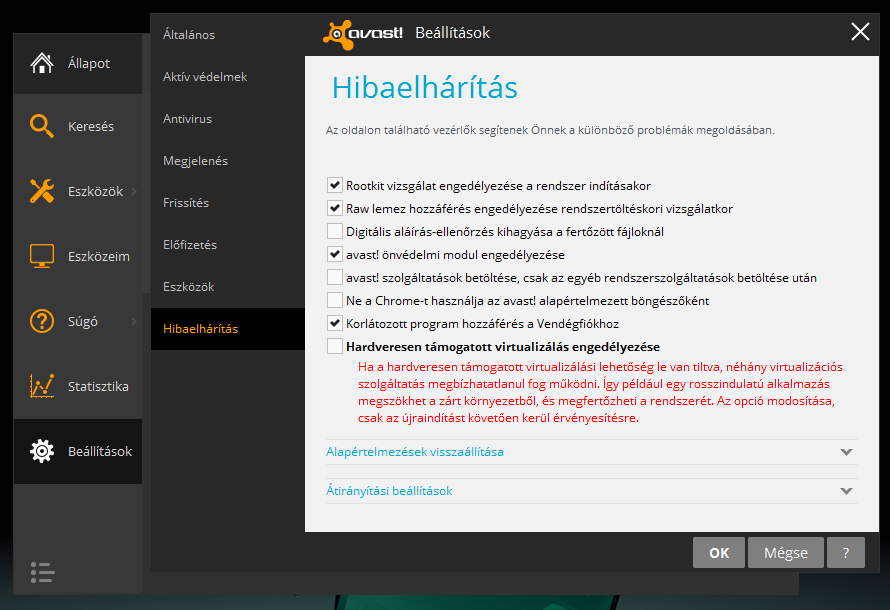Open Súgó submenu arrow in sidebar
The width and height of the screenshot is (890, 610).
coord(134,321)
